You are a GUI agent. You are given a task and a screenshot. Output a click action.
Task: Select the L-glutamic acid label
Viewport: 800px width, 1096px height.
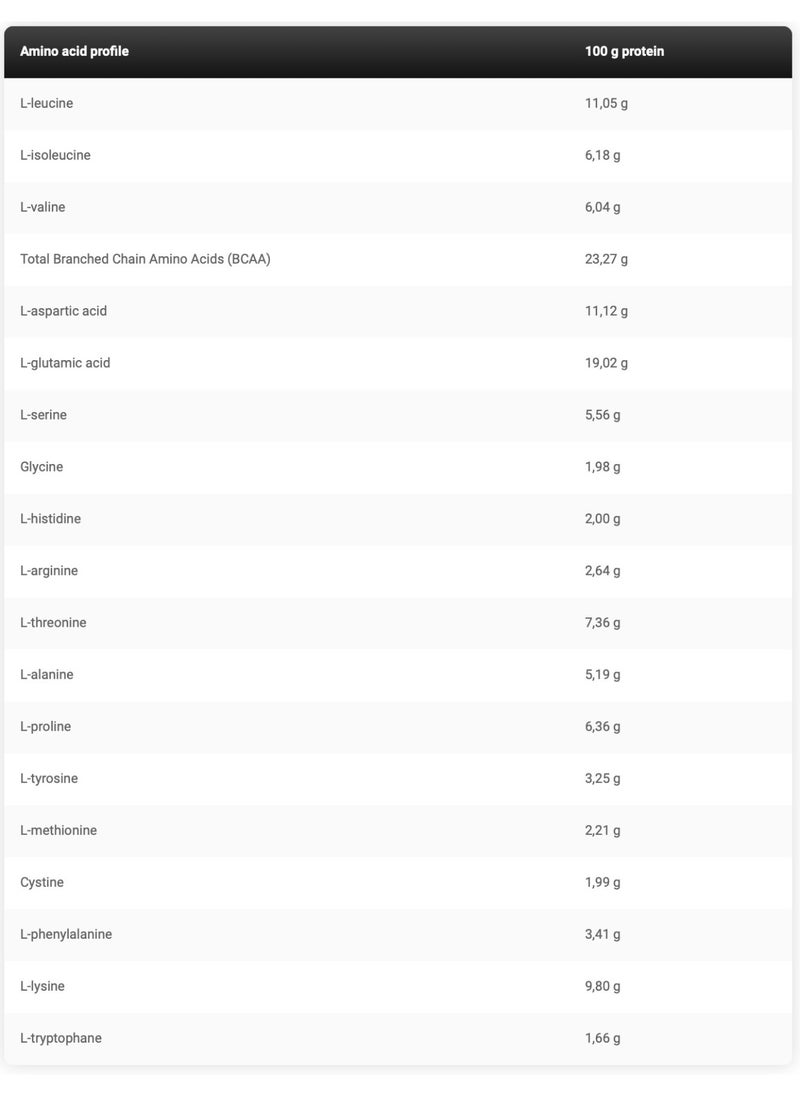pyautogui.click(x=65, y=363)
